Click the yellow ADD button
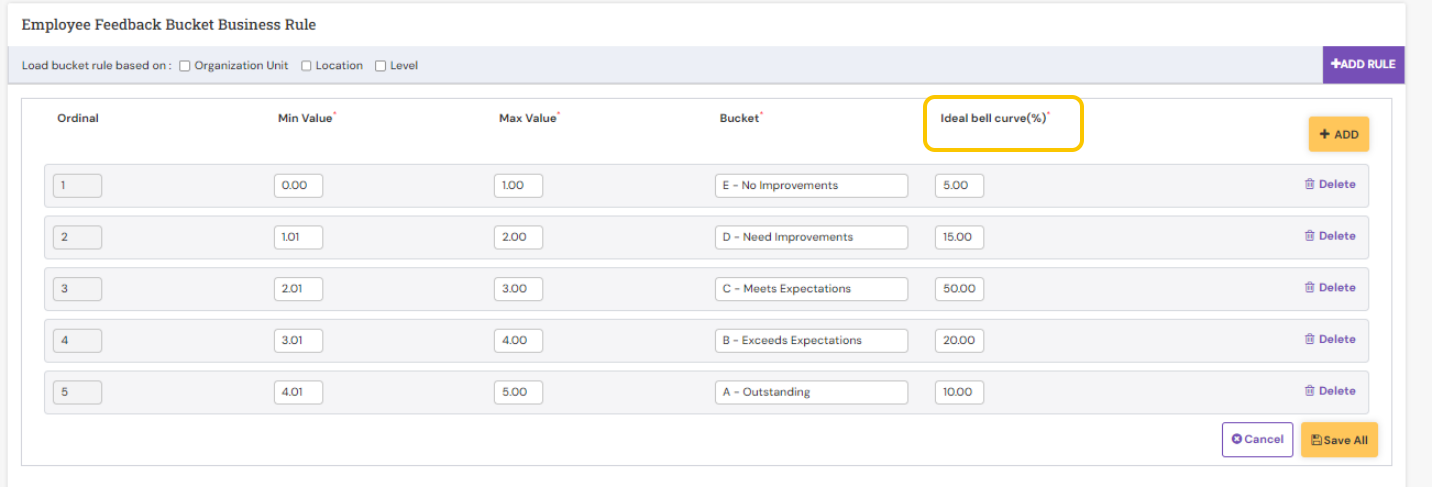 pyautogui.click(x=1338, y=134)
